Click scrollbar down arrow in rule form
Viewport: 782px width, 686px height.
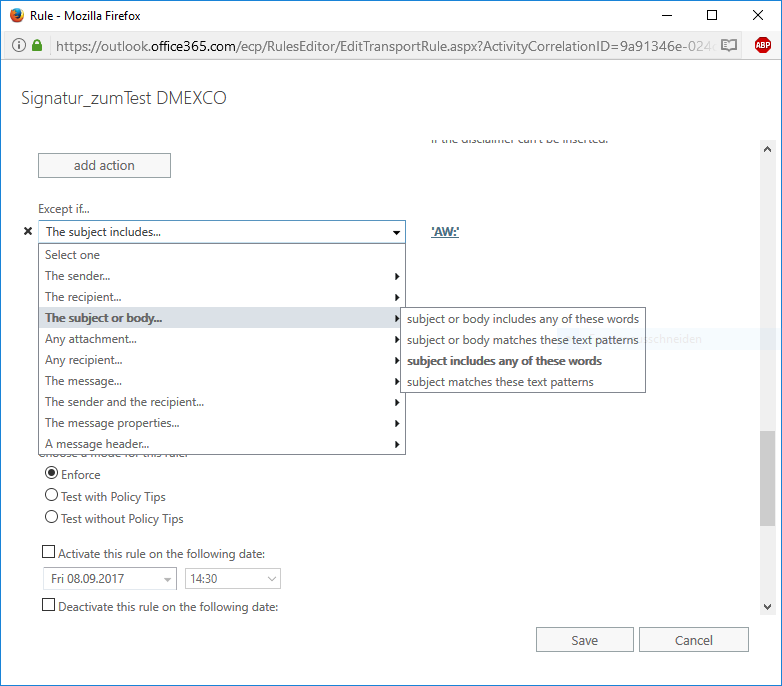[767, 607]
